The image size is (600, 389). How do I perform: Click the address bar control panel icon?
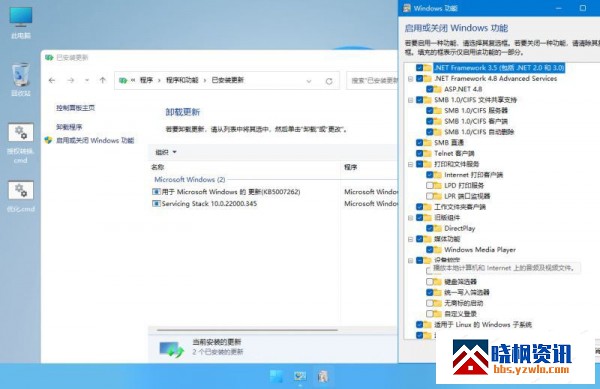point(123,80)
